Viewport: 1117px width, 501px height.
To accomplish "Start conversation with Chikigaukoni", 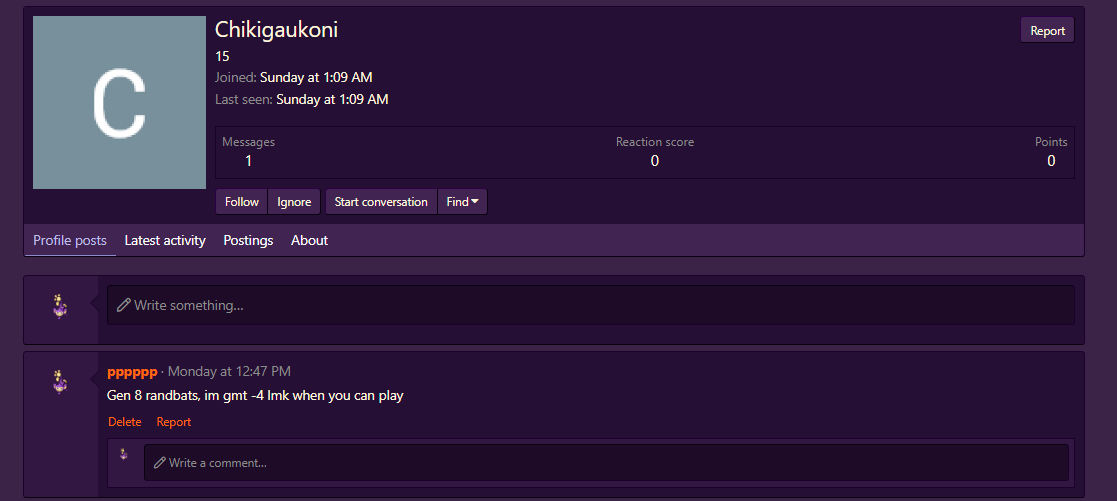I will (381, 202).
